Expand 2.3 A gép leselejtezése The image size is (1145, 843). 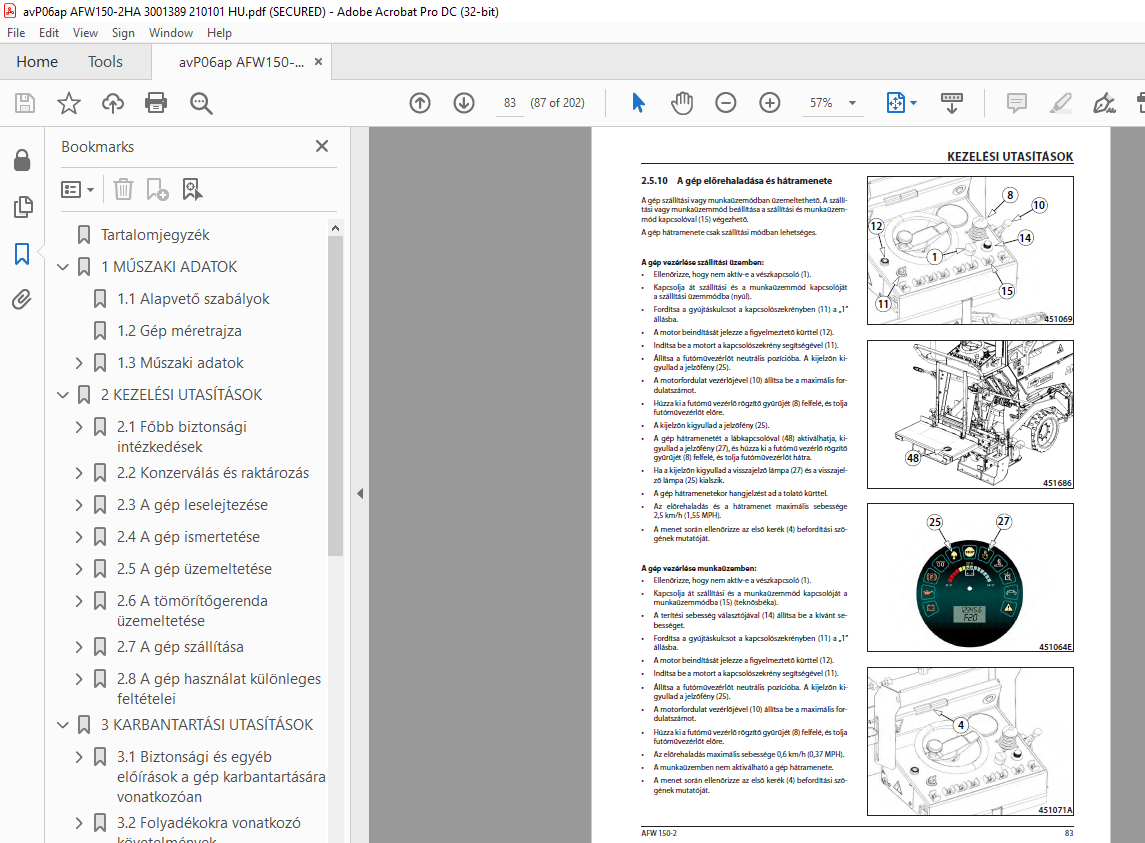(x=79, y=505)
